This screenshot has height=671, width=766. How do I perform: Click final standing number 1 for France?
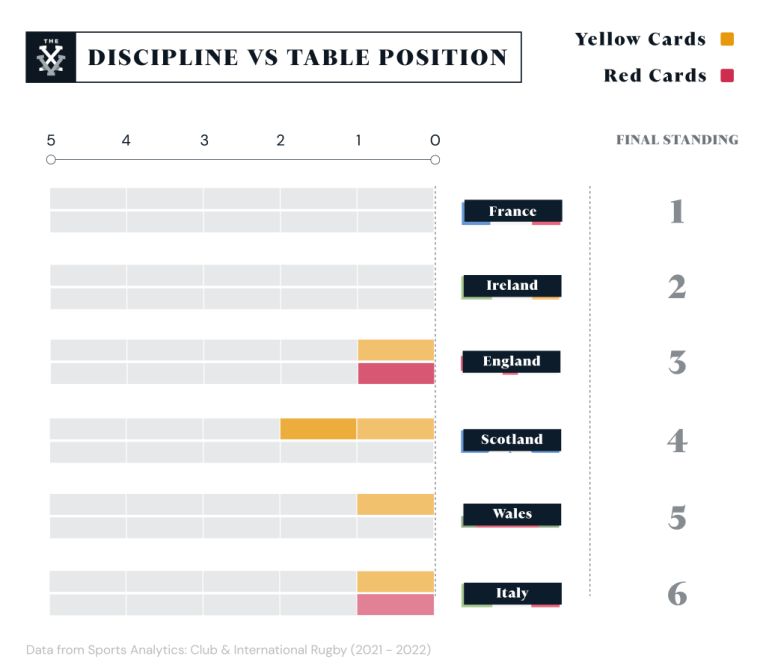coord(677,211)
